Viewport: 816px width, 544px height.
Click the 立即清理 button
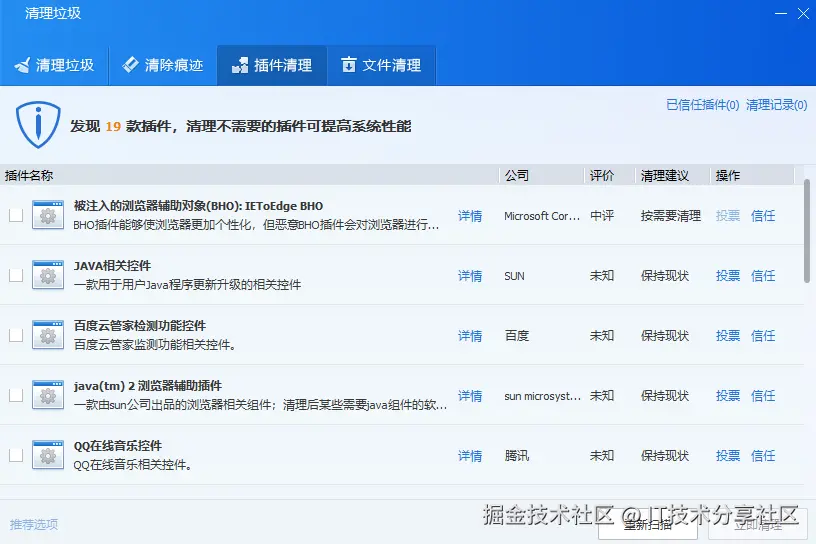click(x=757, y=524)
